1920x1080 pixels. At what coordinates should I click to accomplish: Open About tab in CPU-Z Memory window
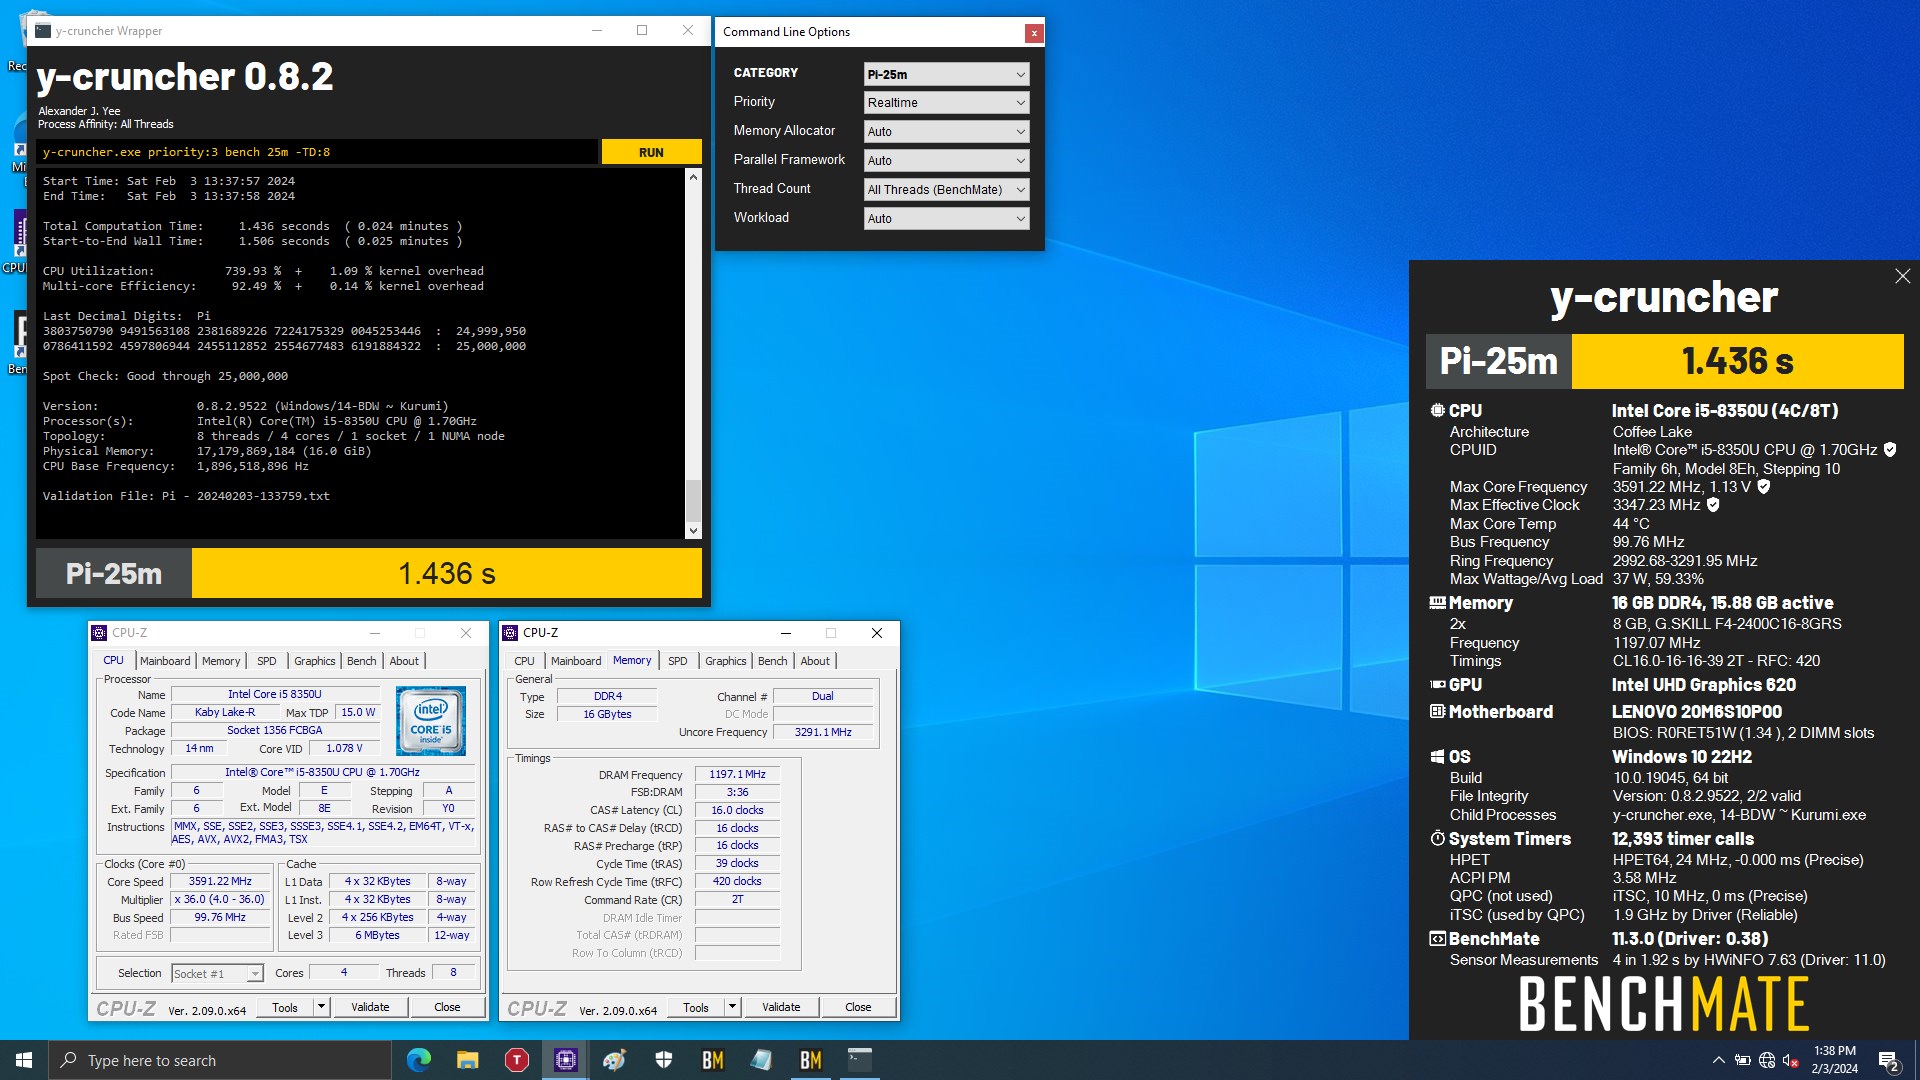[x=815, y=661]
